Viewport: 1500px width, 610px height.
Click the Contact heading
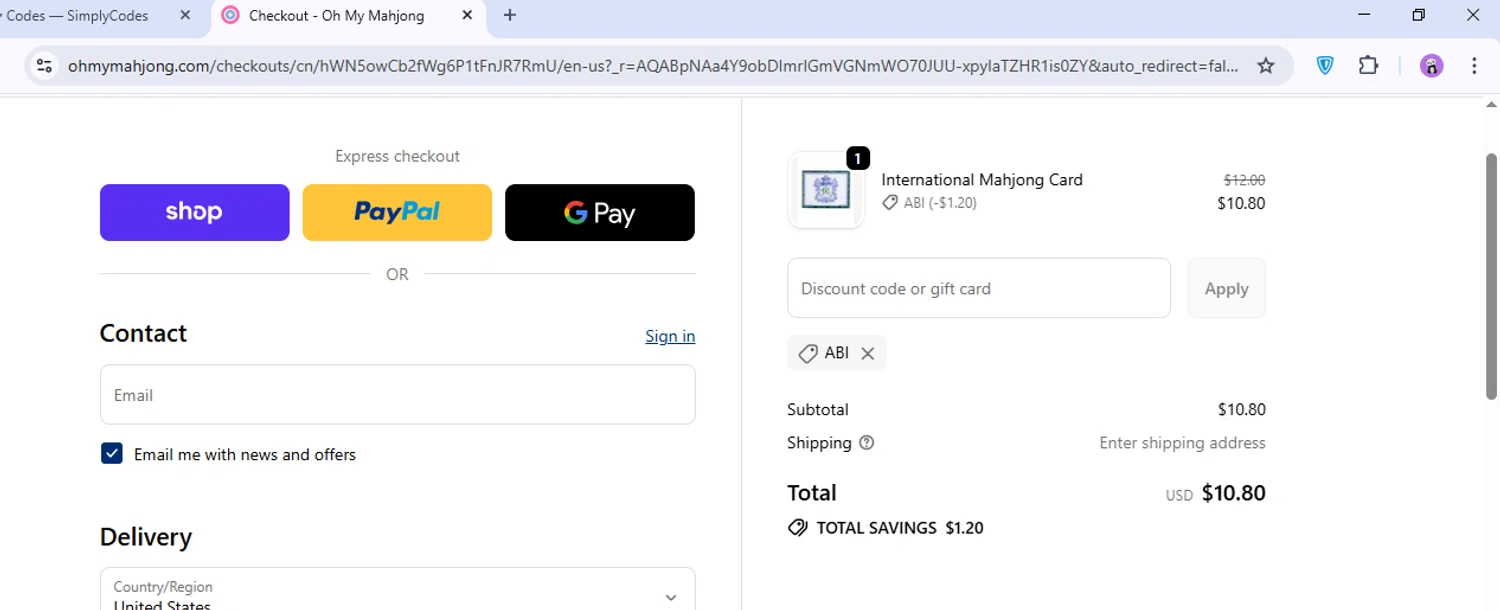(x=143, y=333)
